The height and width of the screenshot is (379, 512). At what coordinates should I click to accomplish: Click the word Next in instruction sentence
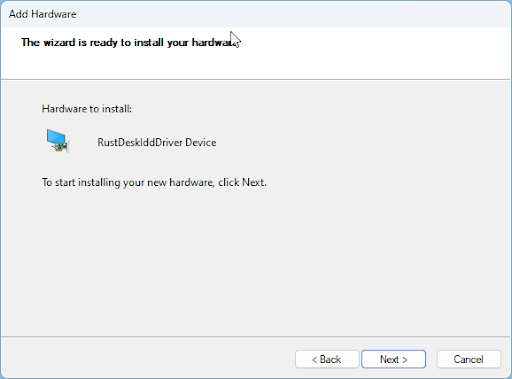point(253,182)
